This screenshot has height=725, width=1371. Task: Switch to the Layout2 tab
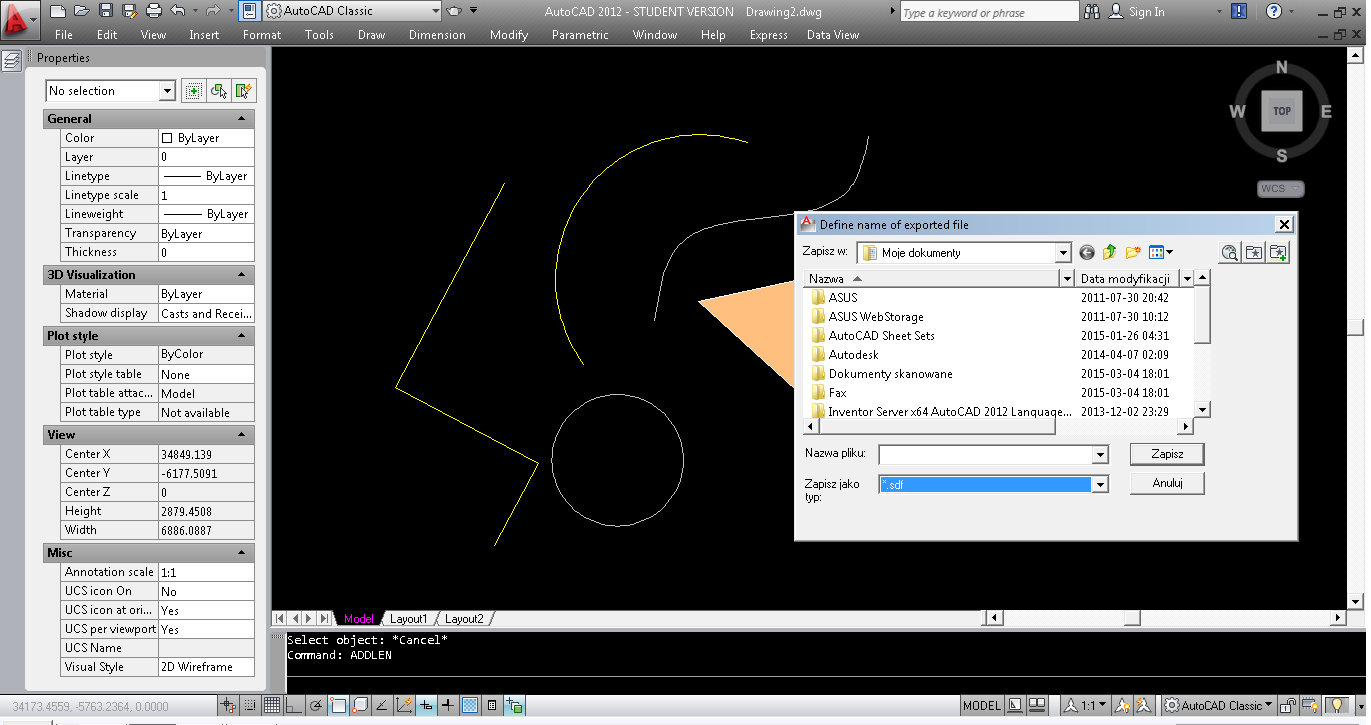tap(464, 619)
